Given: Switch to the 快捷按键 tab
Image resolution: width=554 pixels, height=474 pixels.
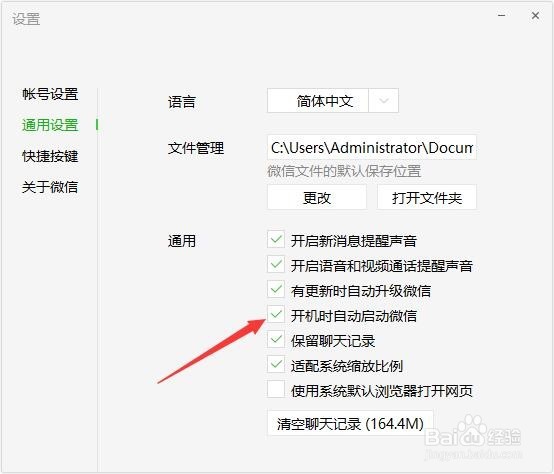Looking at the screenshot, I should click(x=50, y=156).
